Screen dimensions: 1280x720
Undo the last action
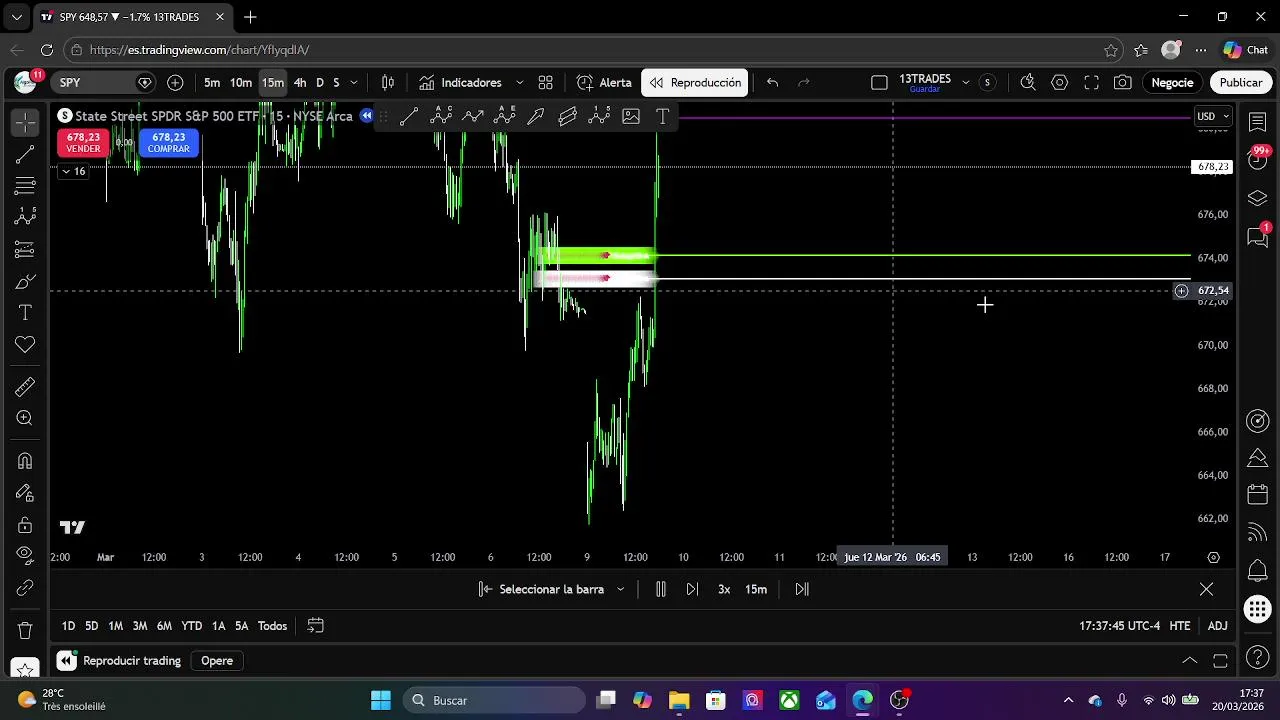coord(772,83)
